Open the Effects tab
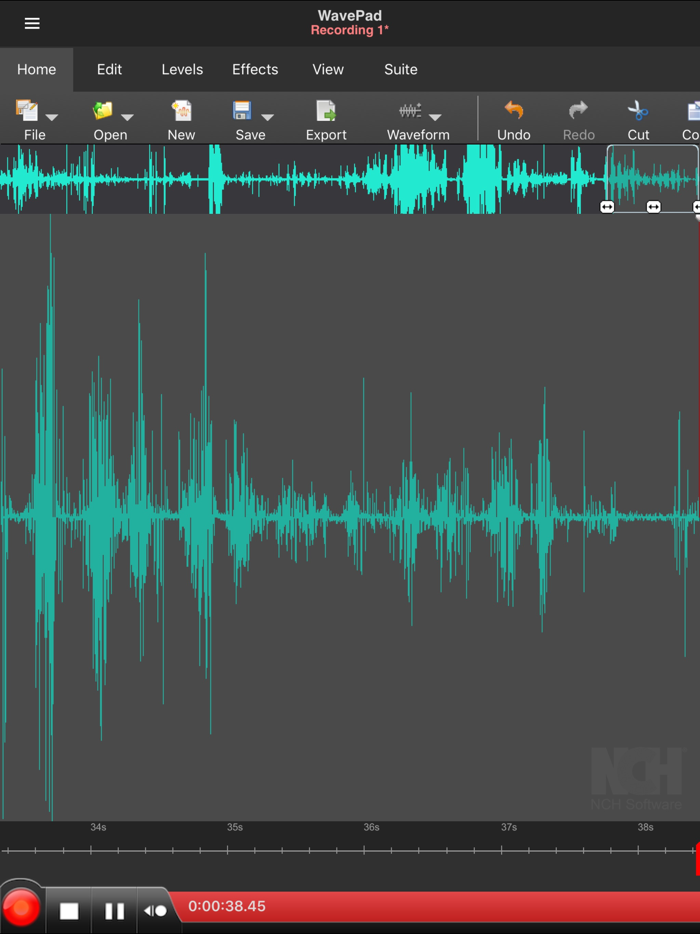The image size is (700, 934). click(255, 70)
